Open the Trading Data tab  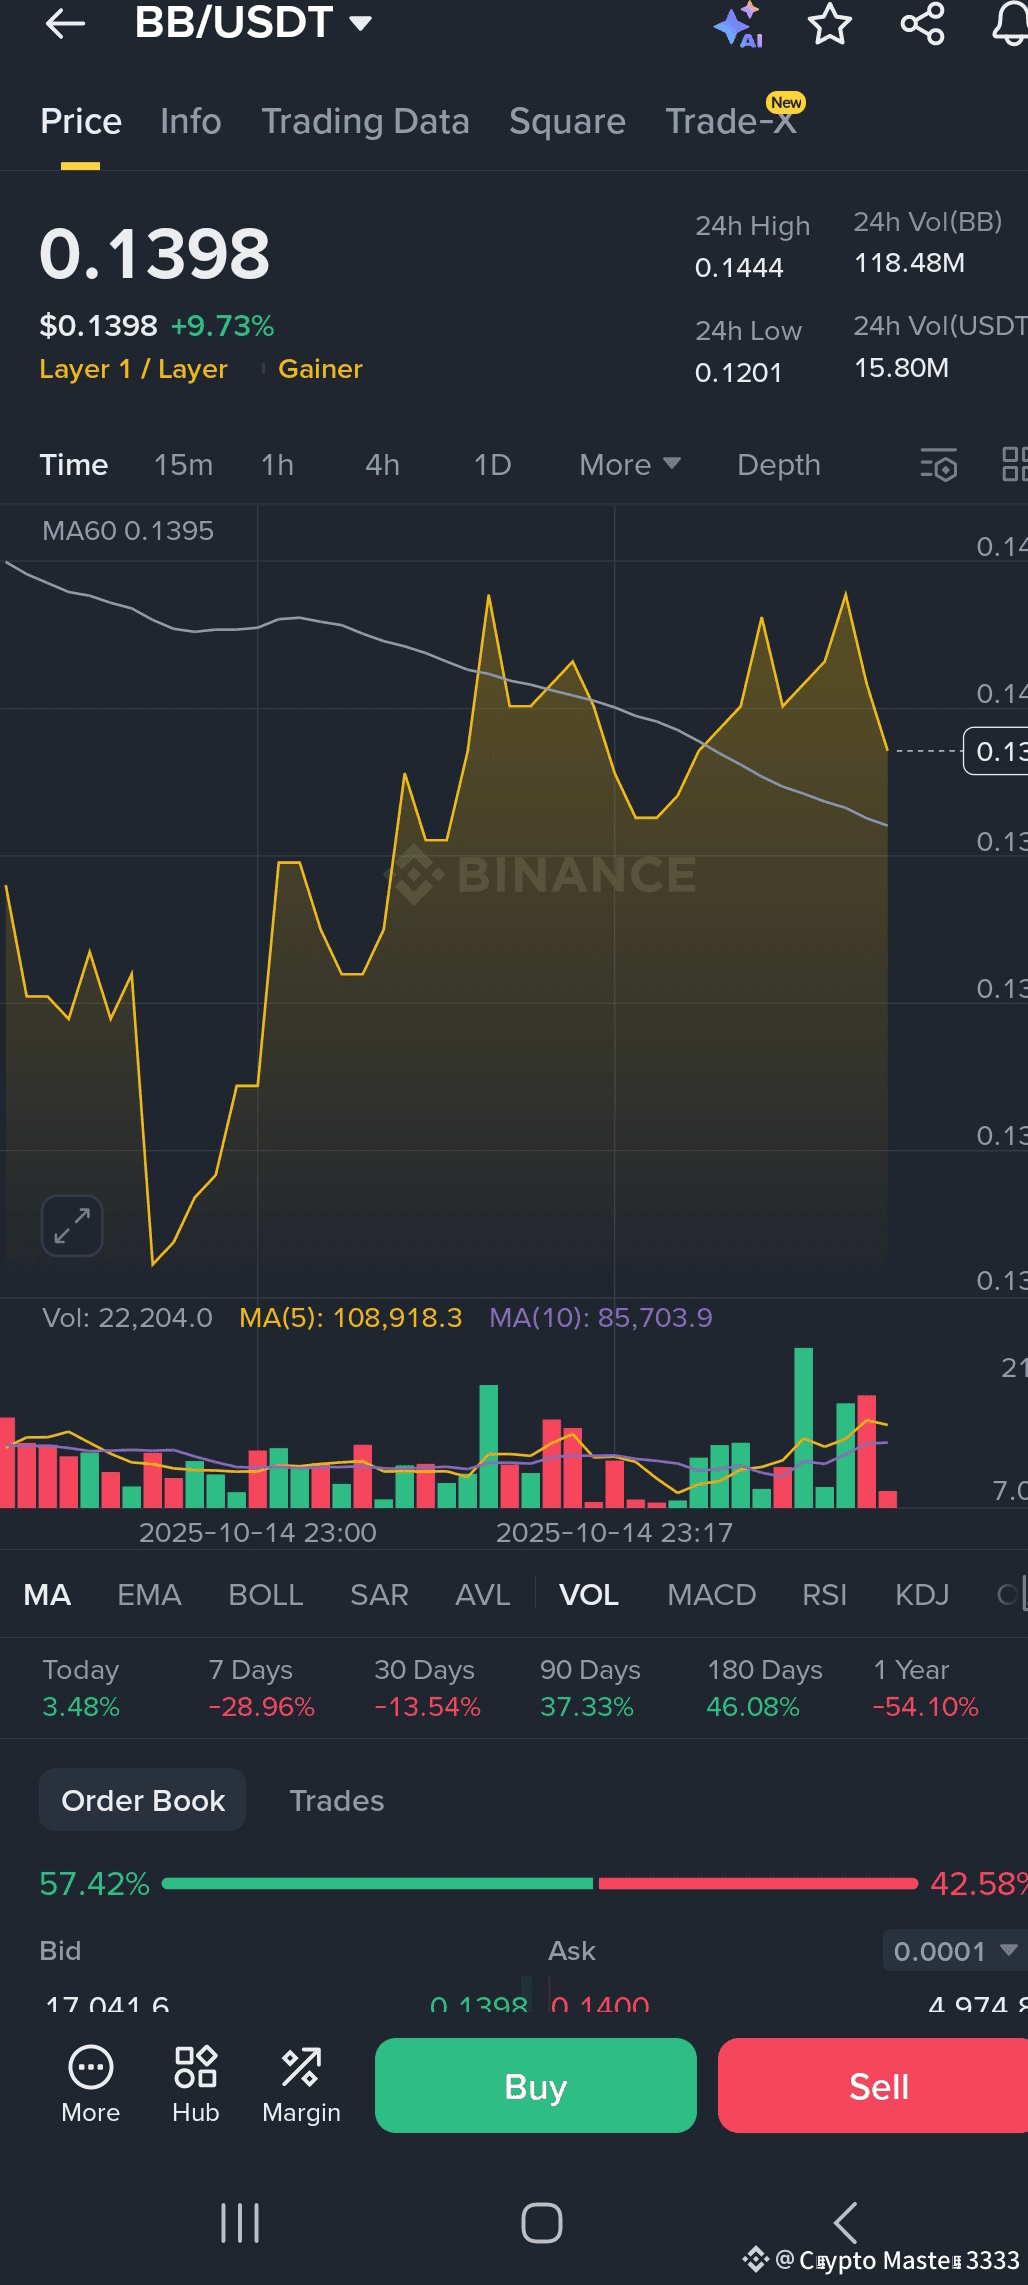point(365,122)
